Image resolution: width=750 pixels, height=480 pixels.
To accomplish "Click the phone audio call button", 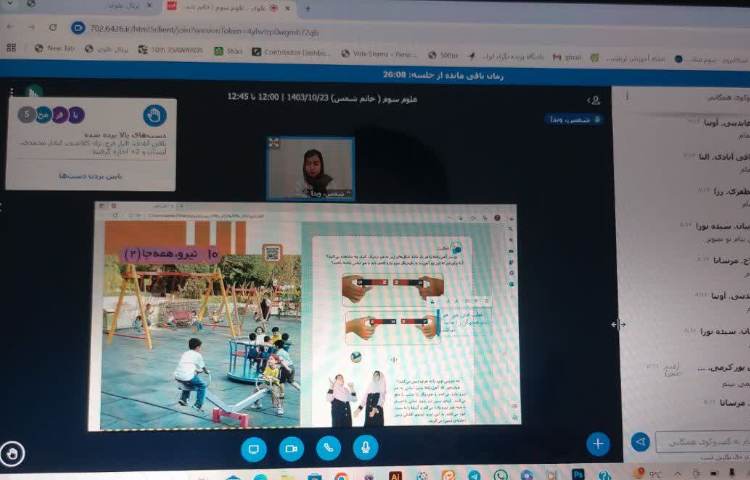I will [x=328, y=449].
